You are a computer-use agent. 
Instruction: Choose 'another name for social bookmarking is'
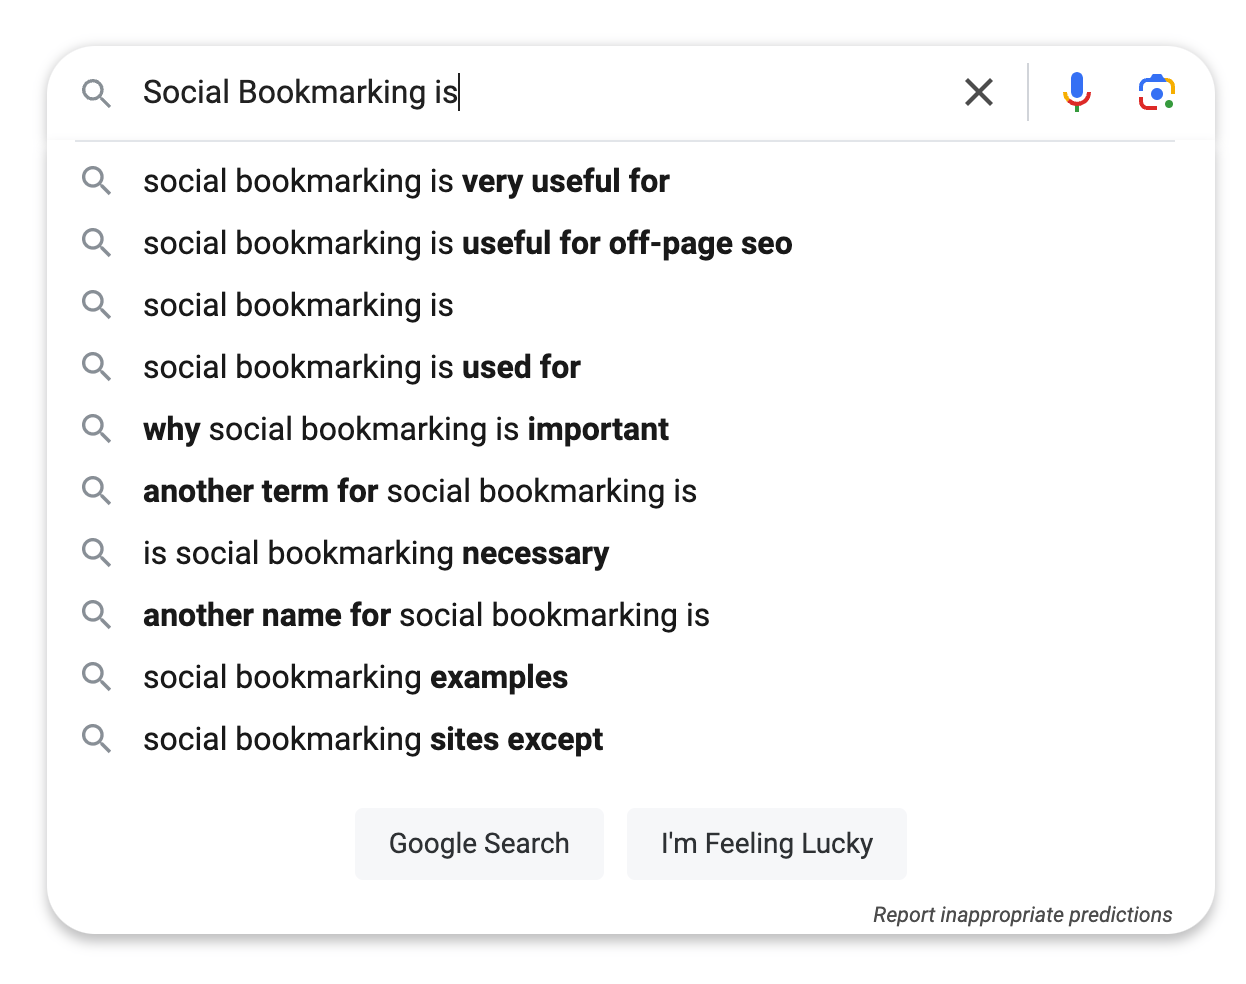(x=426, y=615)
